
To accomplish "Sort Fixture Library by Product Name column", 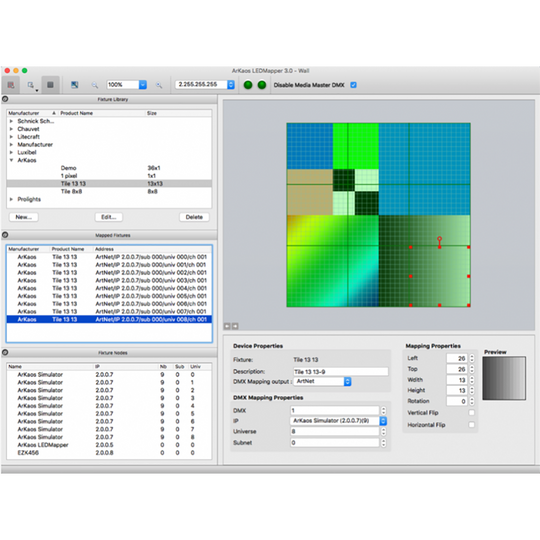I will (102, 113).
